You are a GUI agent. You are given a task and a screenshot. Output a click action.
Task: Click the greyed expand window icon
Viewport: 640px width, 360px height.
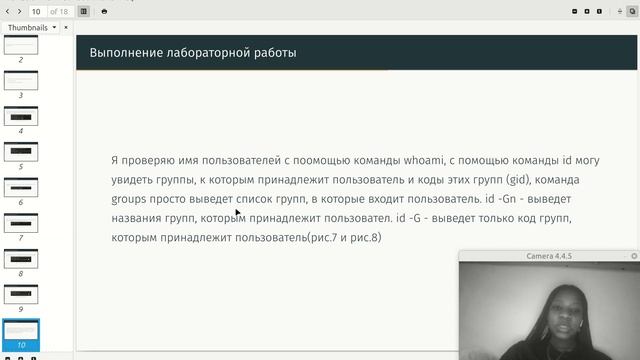pos(620,11)
